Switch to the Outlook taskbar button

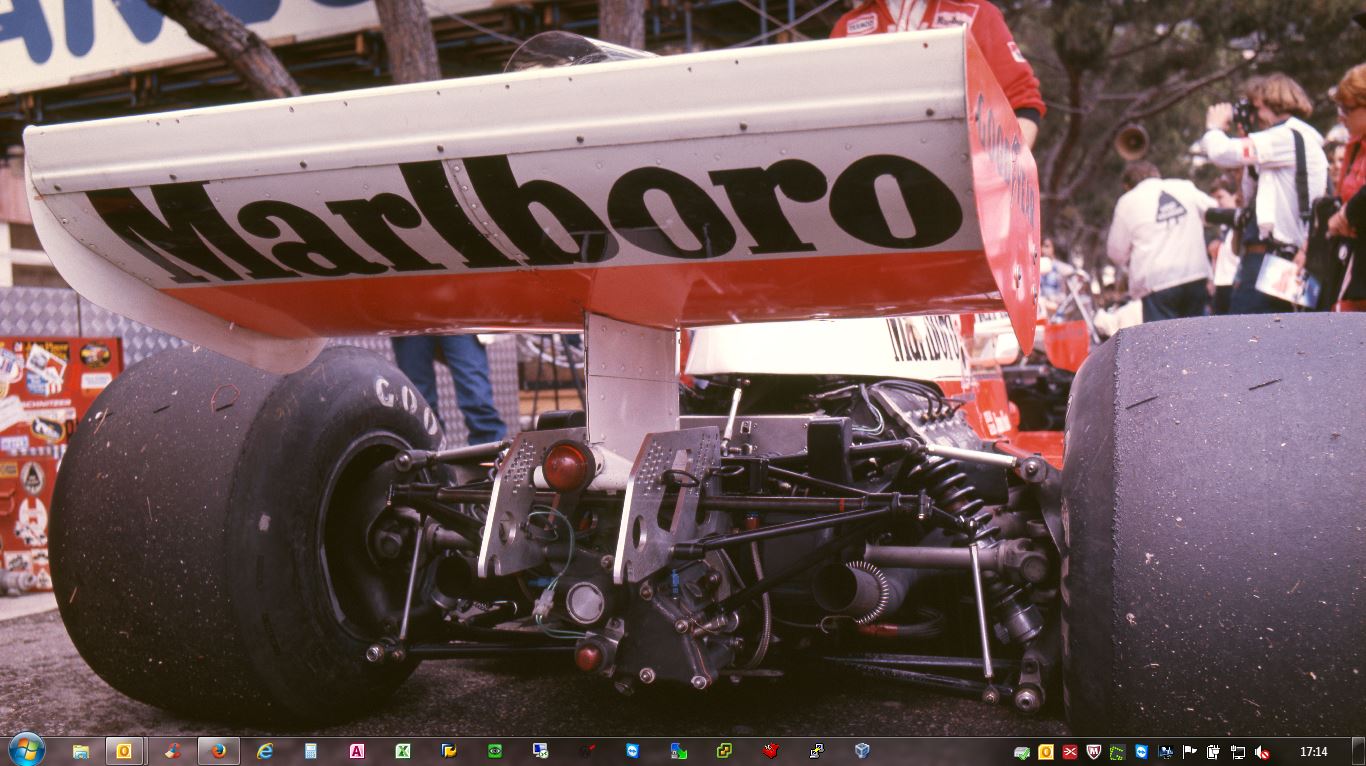(125, 751)
